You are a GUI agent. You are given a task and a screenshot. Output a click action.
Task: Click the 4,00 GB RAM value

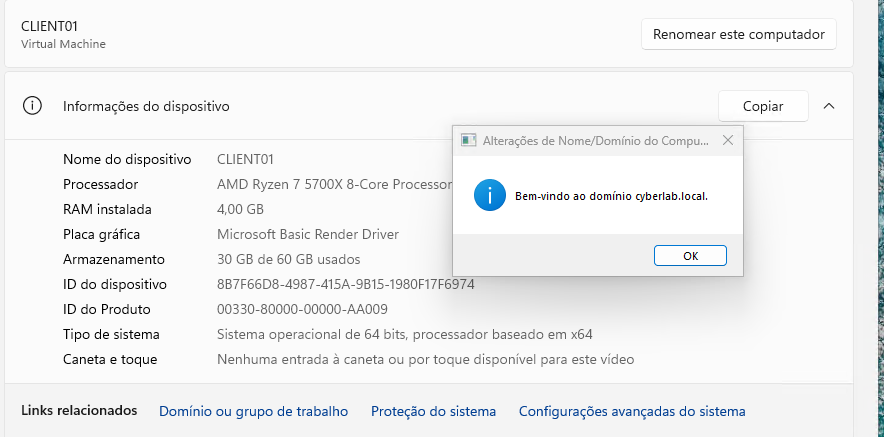tap(240, 209)
